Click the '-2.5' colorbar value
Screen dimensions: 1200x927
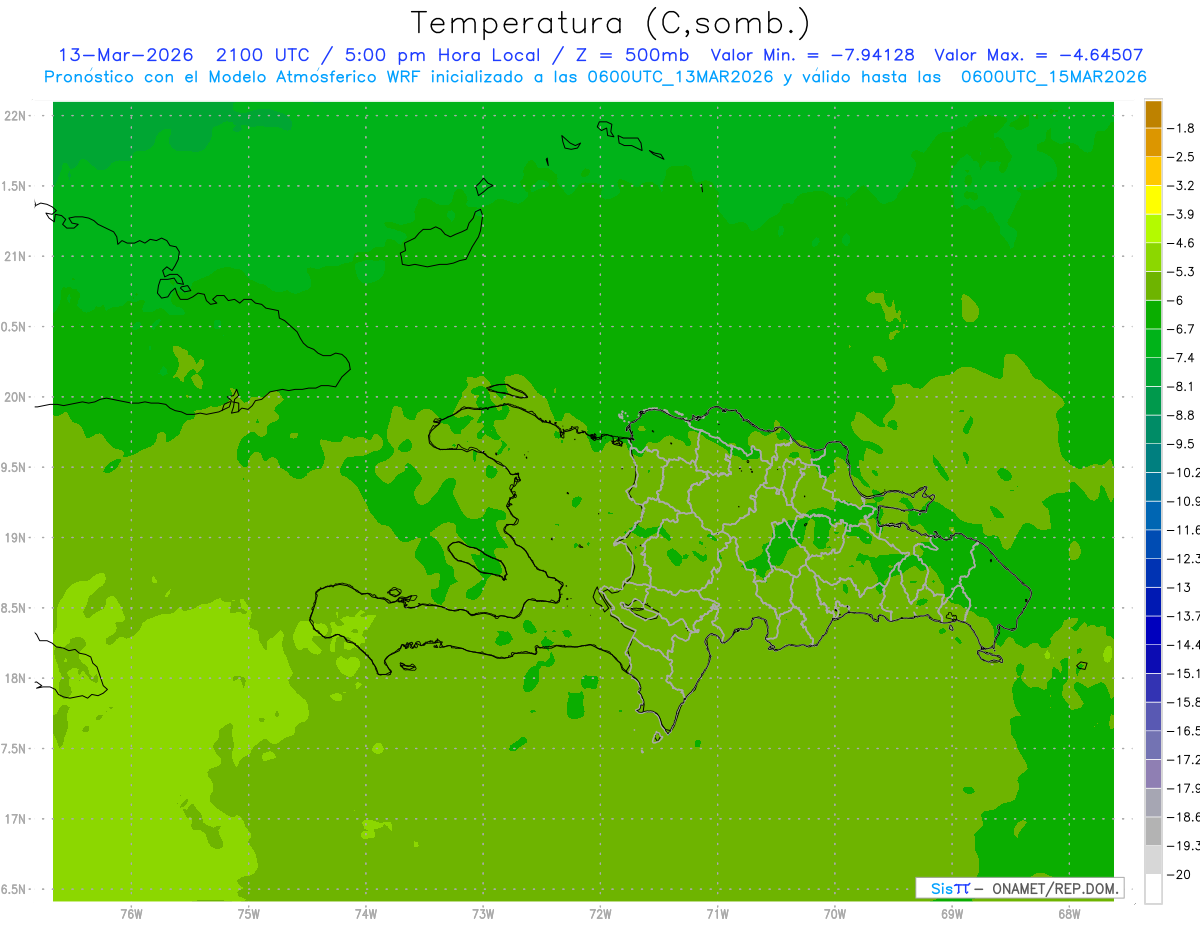[1181, 157]
